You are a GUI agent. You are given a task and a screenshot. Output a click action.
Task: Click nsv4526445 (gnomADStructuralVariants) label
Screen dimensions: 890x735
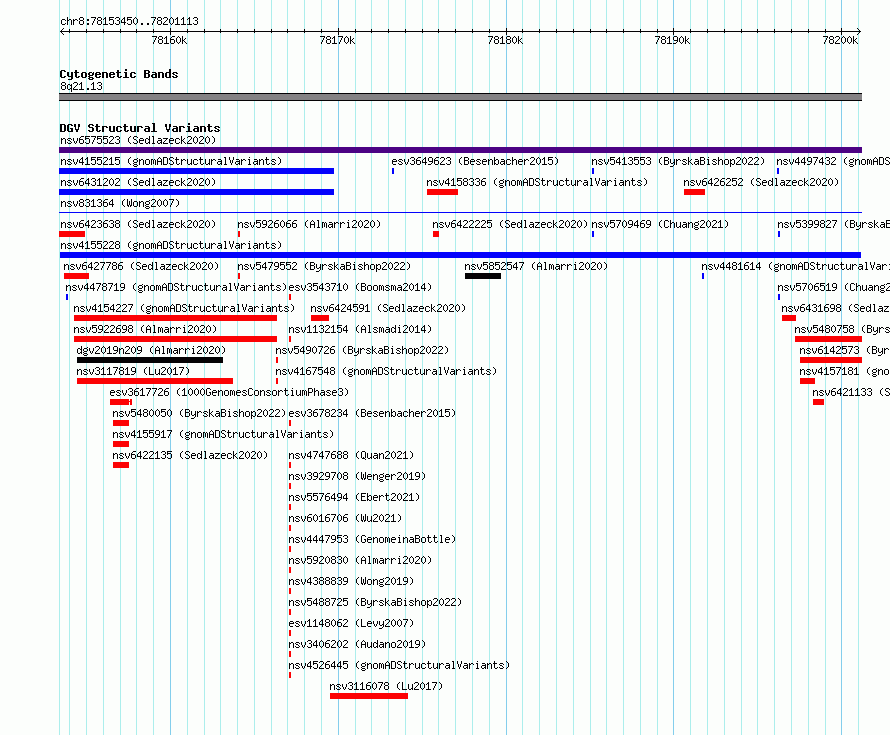pyautogui.click(x=399, y=665)
